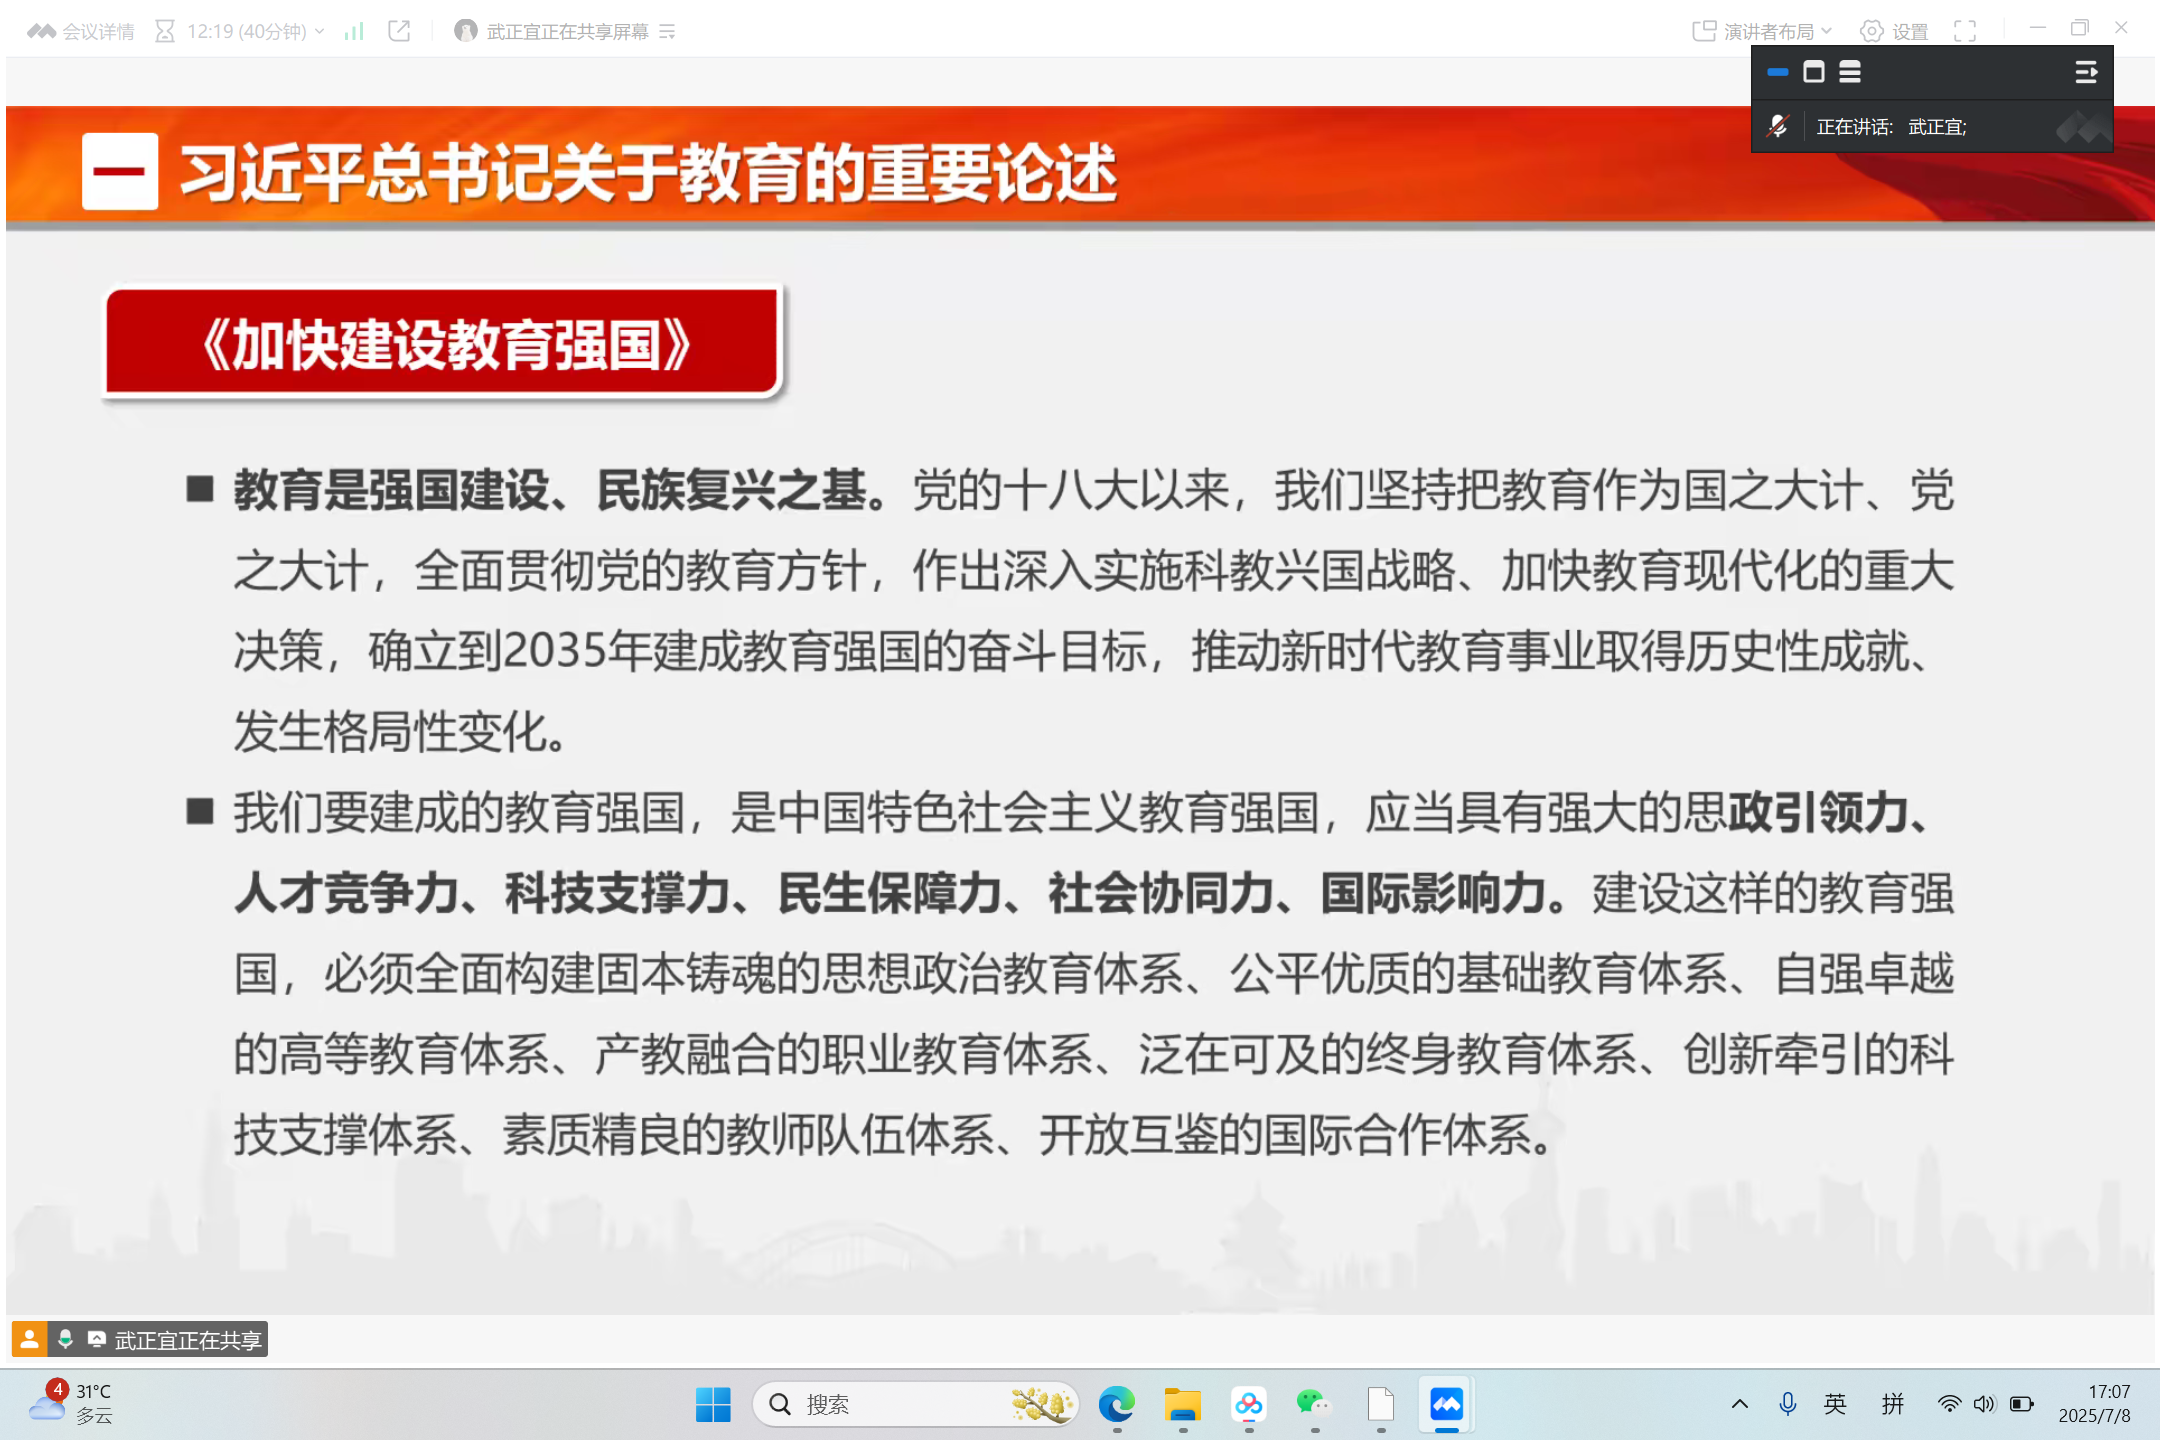Screen dimensions: 2160x1440
Task: Click the 英 input language indicator in tray
Action: 1836,1404
